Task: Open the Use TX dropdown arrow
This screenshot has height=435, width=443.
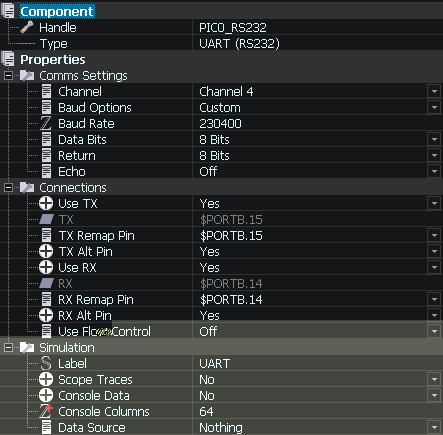Action: tap(434, 203)
